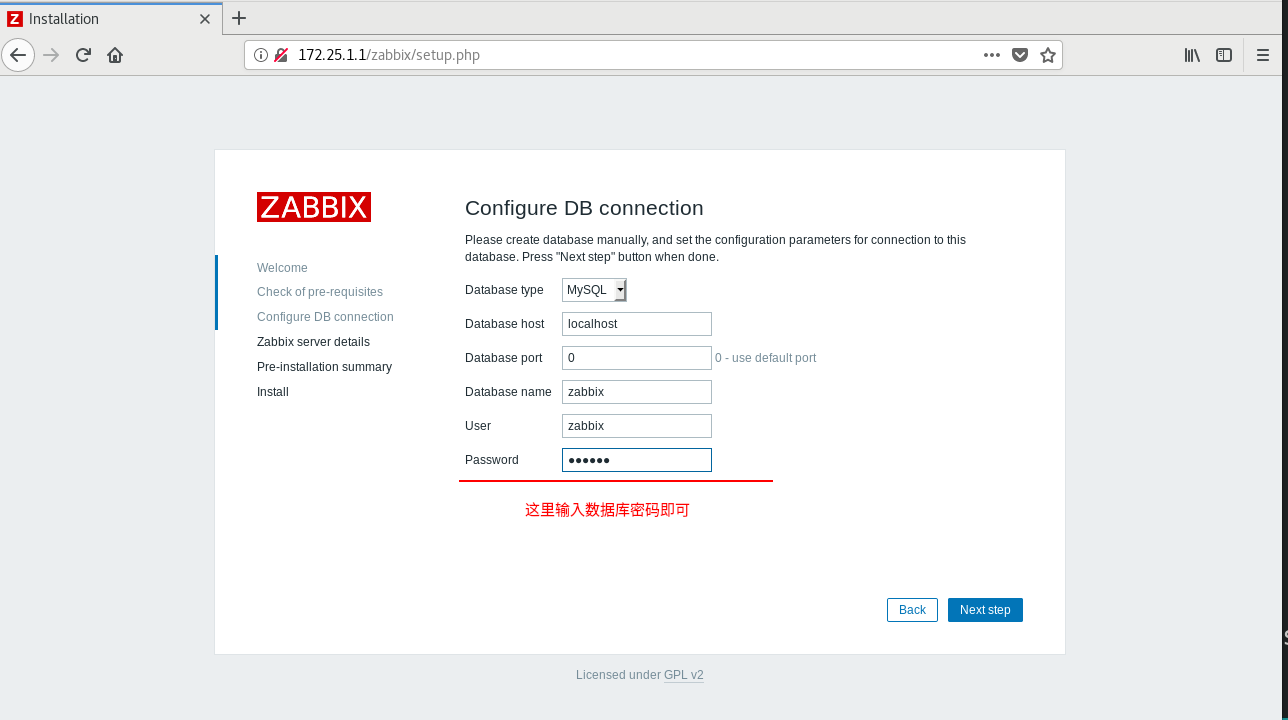The height and width of the screenshot is (720, 1288).
Task: Open page actions via the three-dot icon
Action: tap(991, 55)
